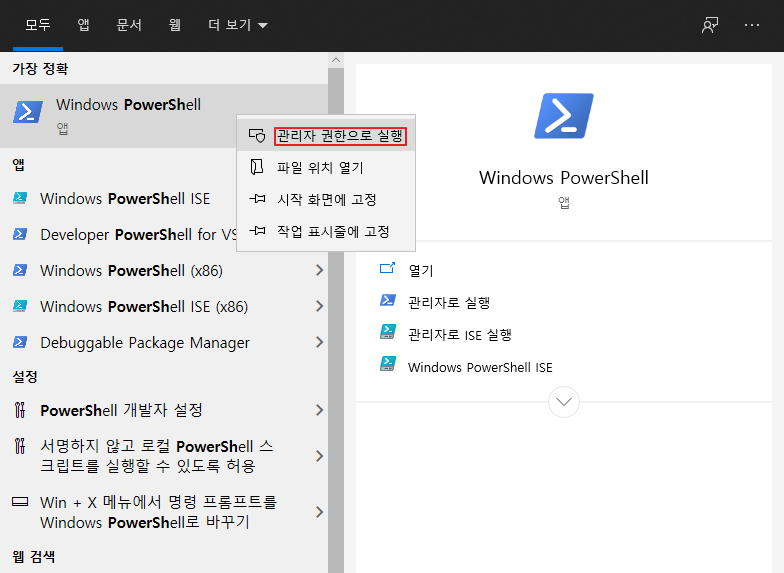This screenshot has width=784, height=573.
Task: Click the large PowerShell logo in preview pane
Action: click(564, 116)
